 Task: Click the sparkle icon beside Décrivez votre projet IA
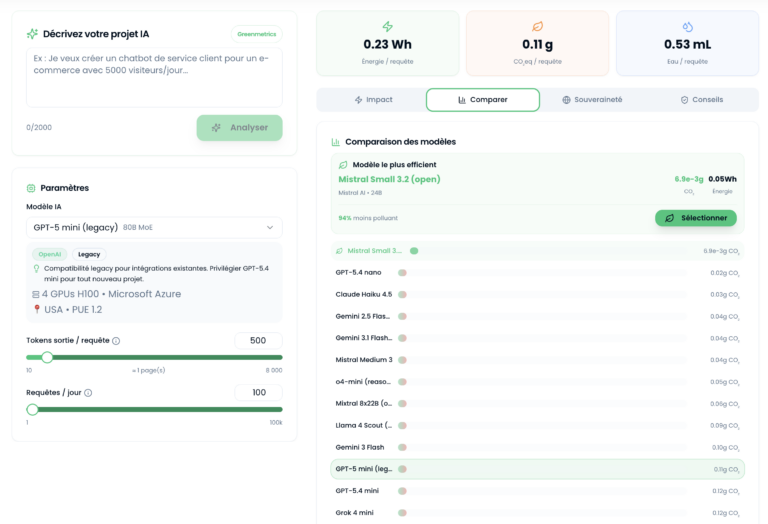32,34
